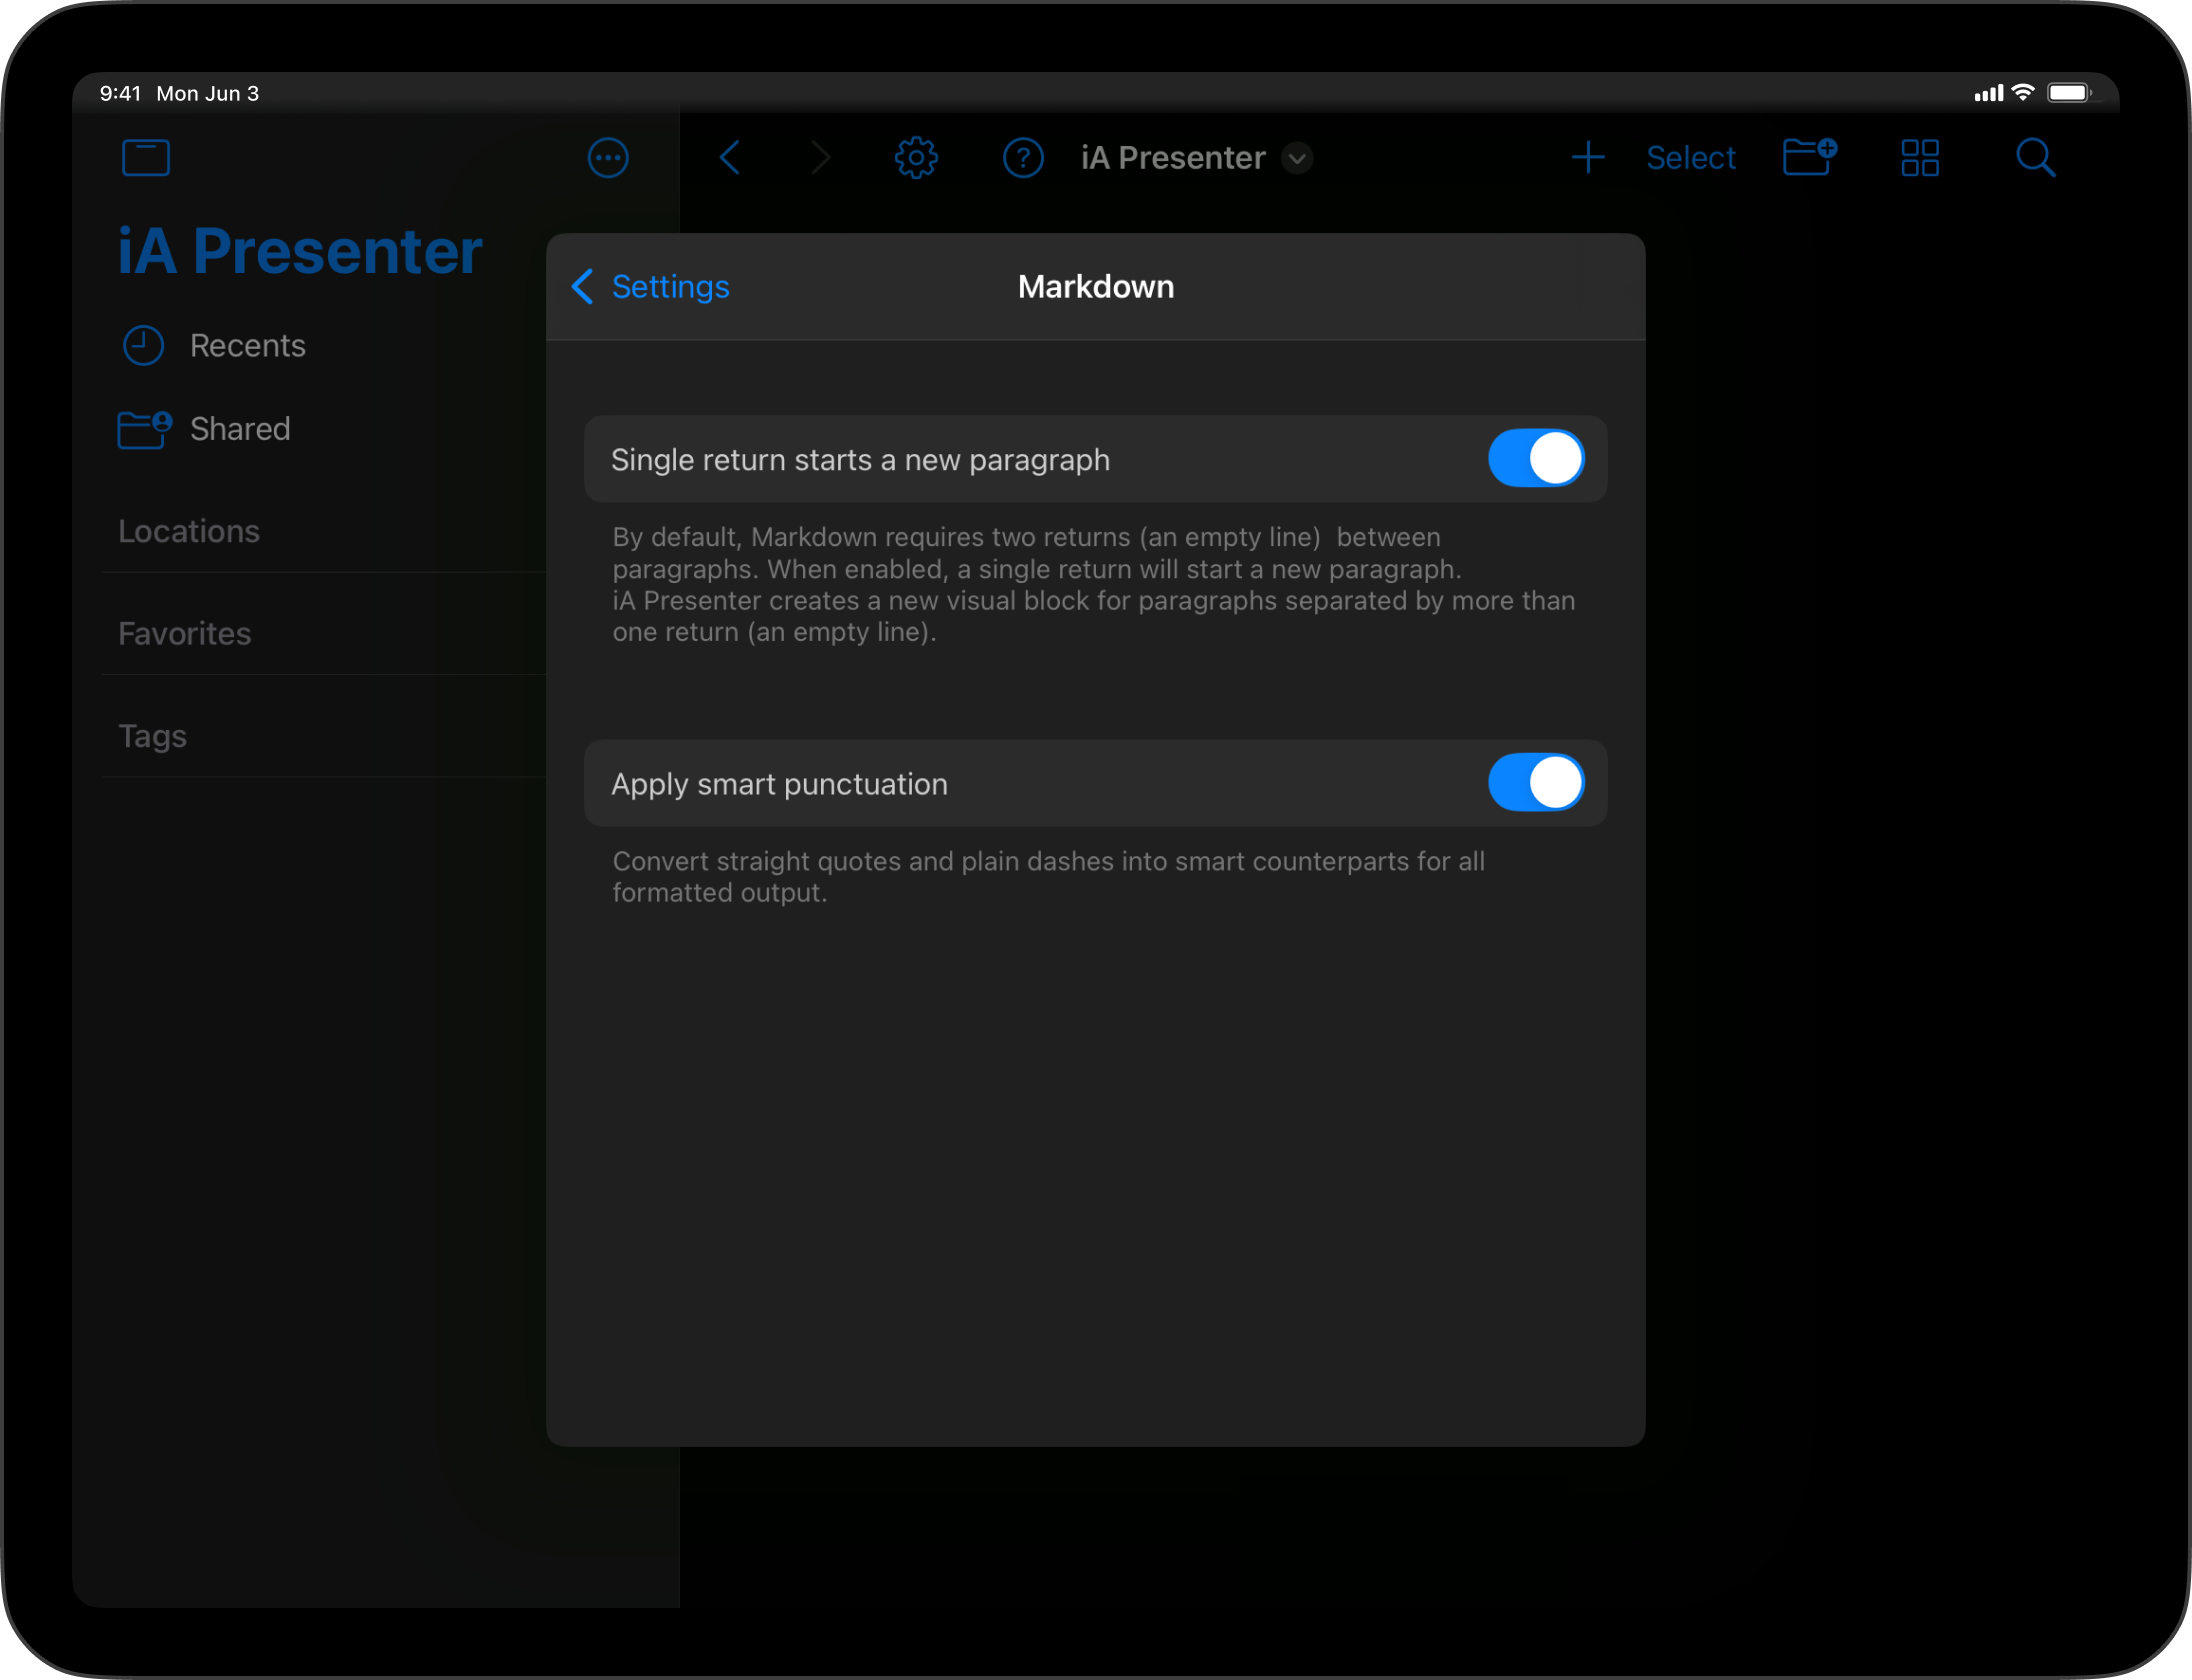Image resolution: width=2192 pixels, height=1680 pixels.
Task: Create a new folder via folder-plus icon
Action: (x=1810, y=157)
